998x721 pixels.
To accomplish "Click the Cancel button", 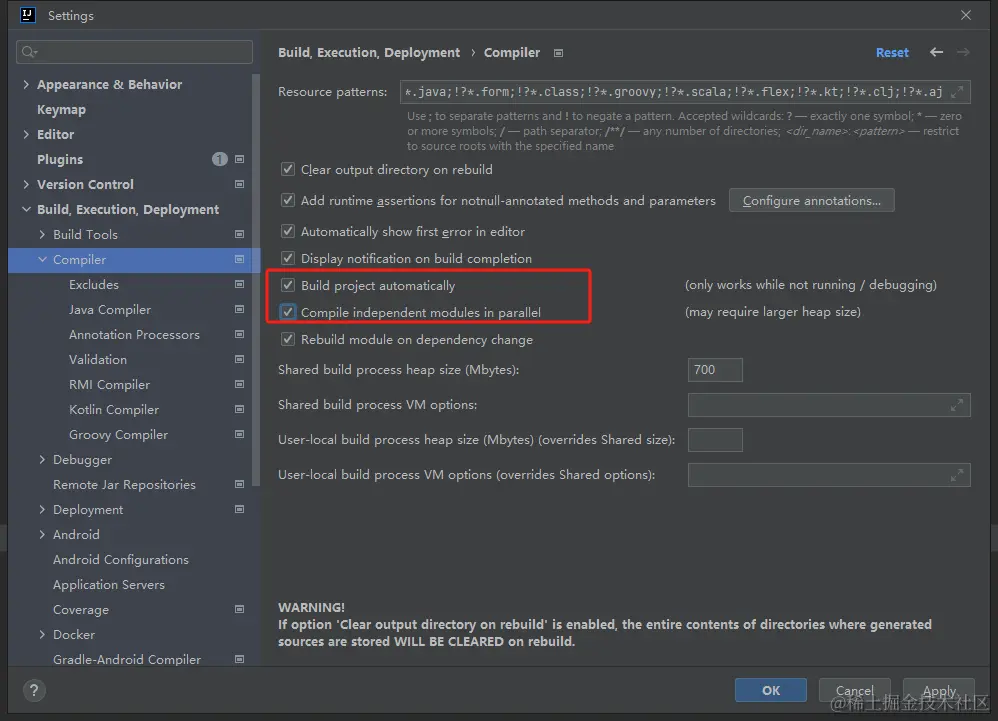I will coord(854,690).
